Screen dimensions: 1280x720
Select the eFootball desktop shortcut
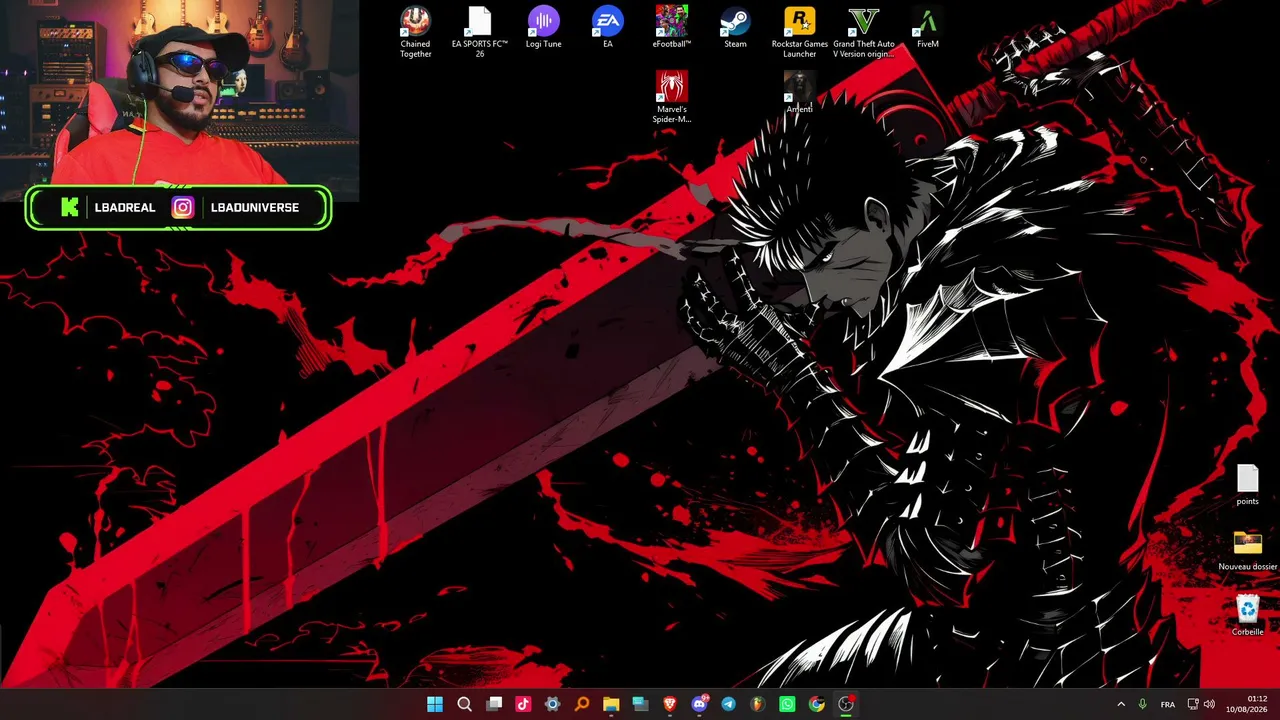[x=671, y=28]
